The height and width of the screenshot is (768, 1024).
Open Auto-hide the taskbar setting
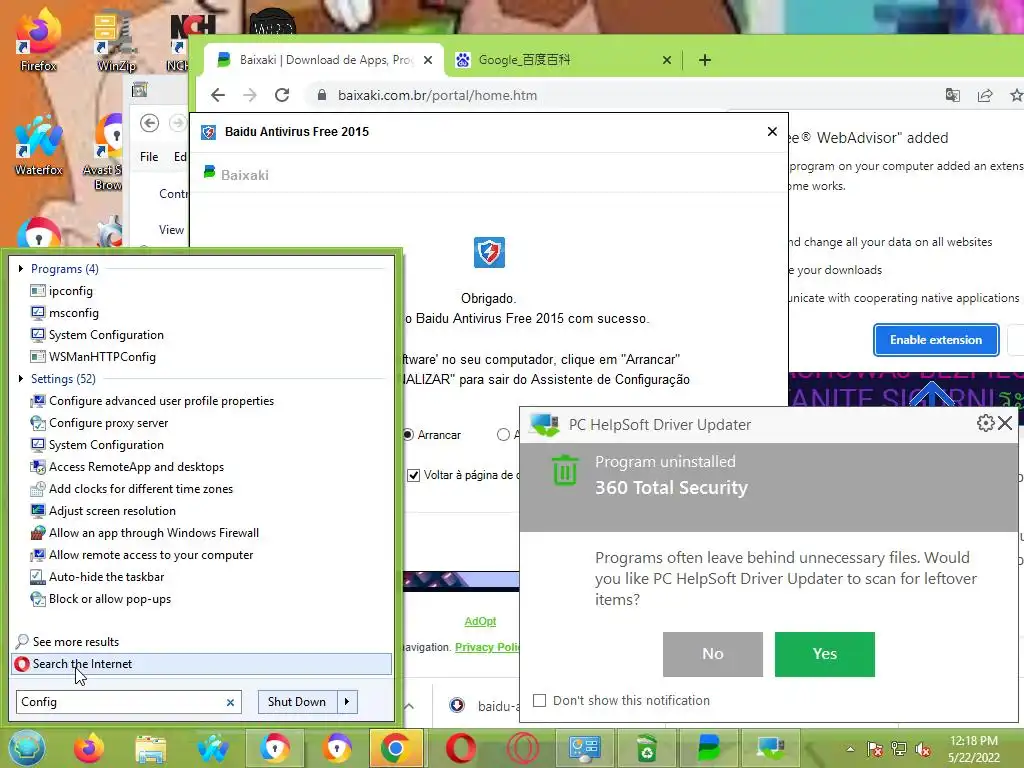click(x=106, y=577)
